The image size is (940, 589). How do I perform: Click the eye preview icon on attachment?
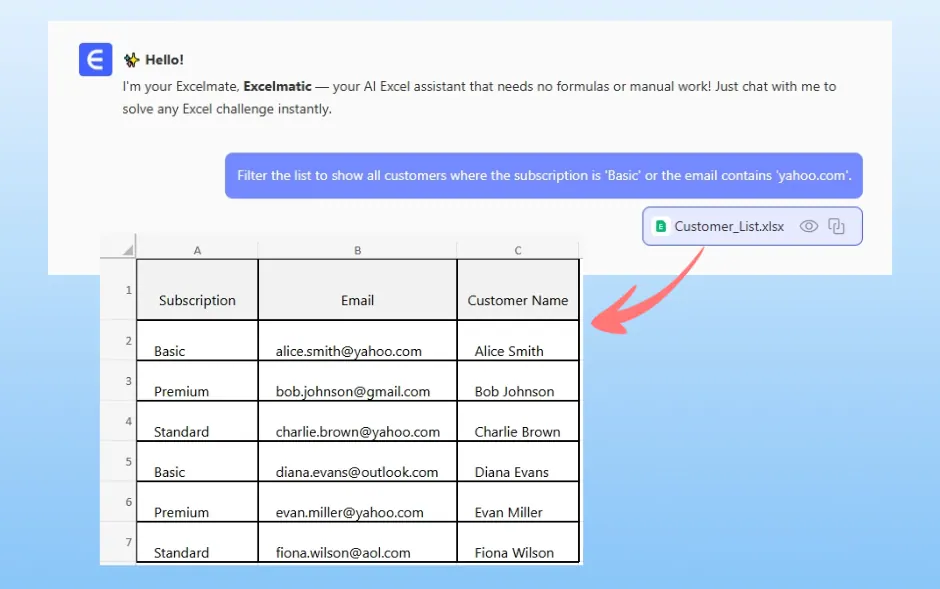[809, 226]
